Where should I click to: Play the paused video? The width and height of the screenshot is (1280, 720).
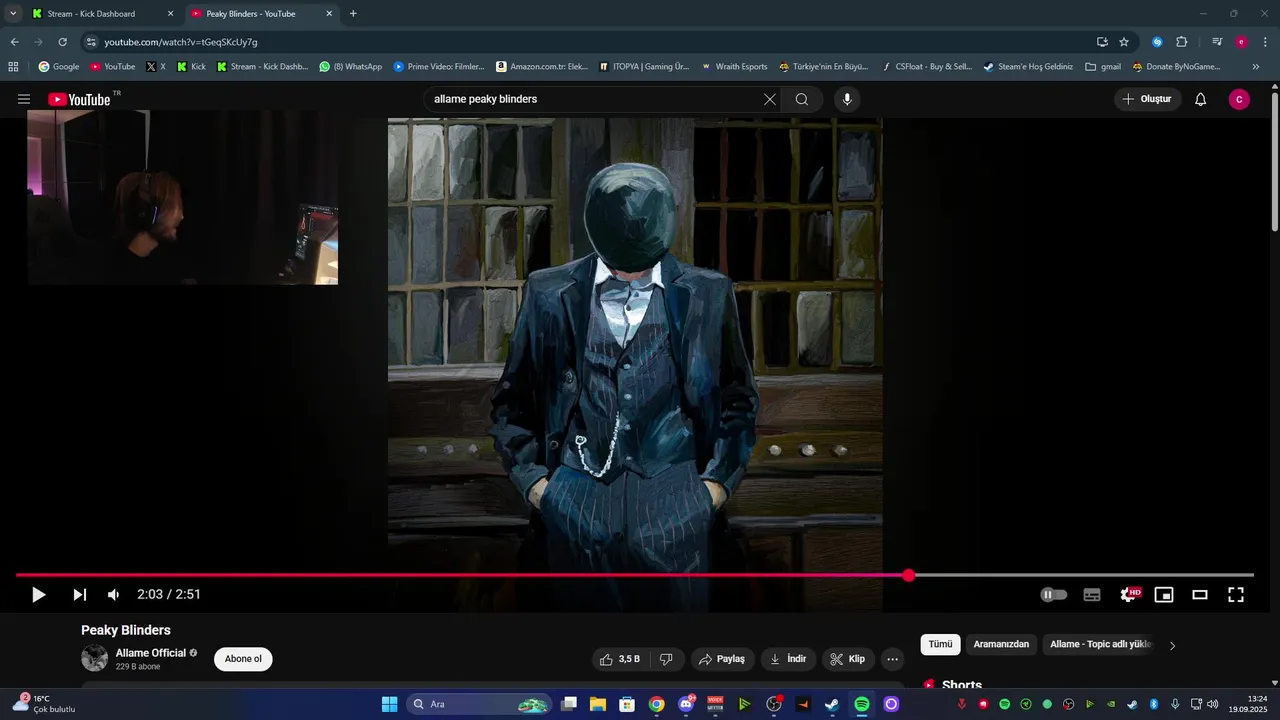pos(39,595)
